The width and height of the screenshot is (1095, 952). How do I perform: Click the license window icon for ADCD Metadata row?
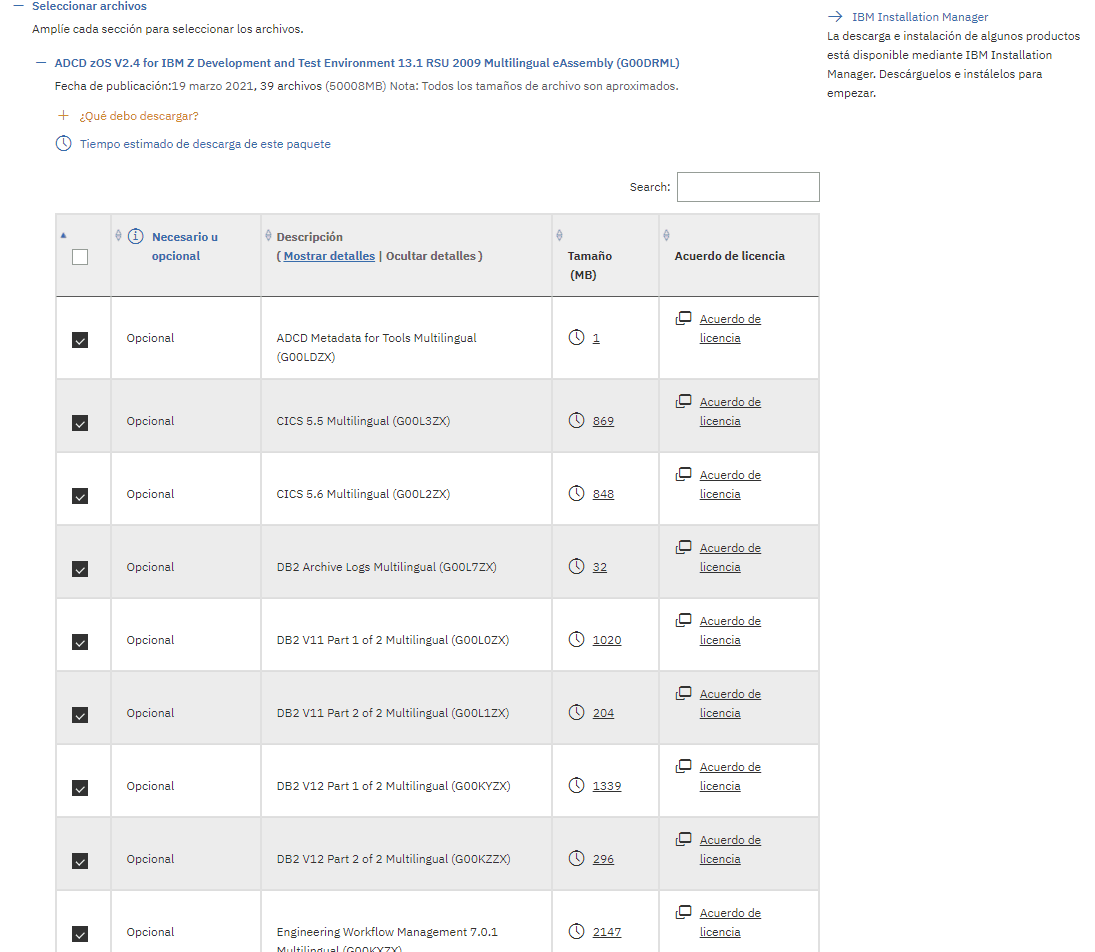coord(684,319)
